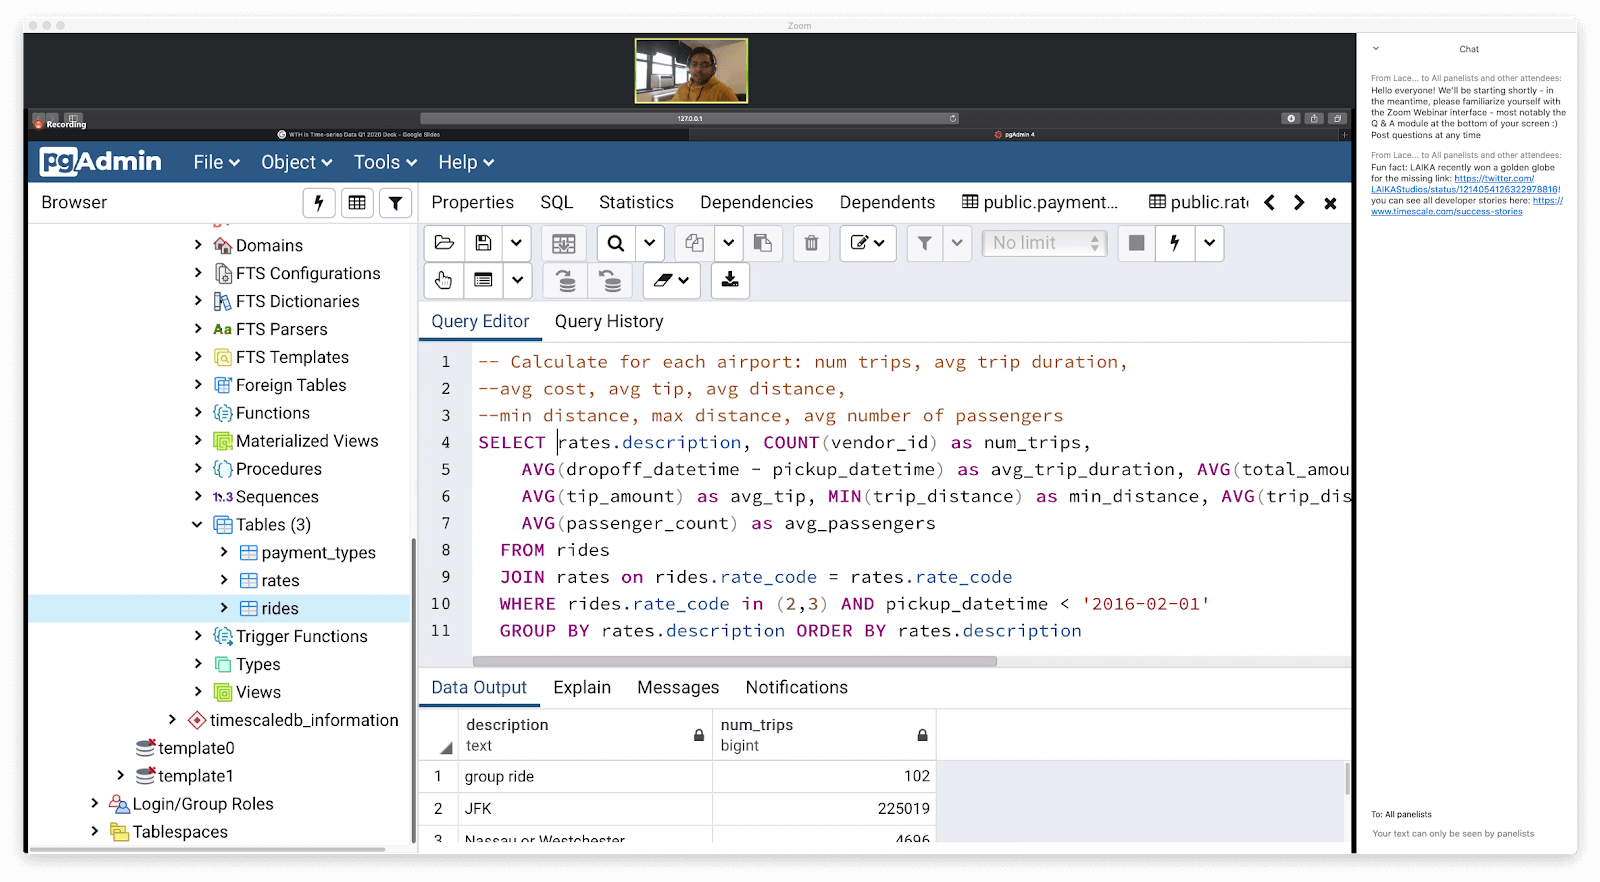Click the Stop query square button
The height and width of the screenshot is (882, 1600).
[x=1136, y=243]
